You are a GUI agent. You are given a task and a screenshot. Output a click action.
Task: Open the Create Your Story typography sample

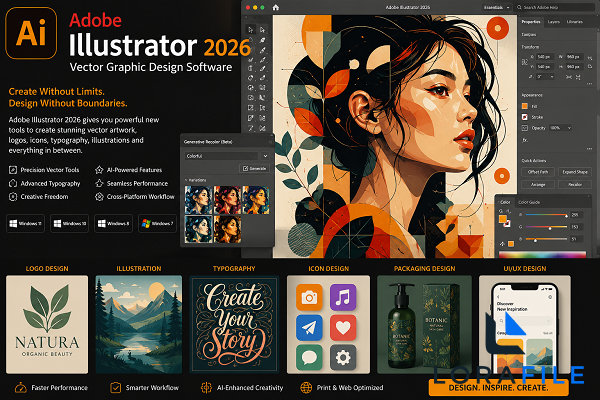[x=234, y=325]
